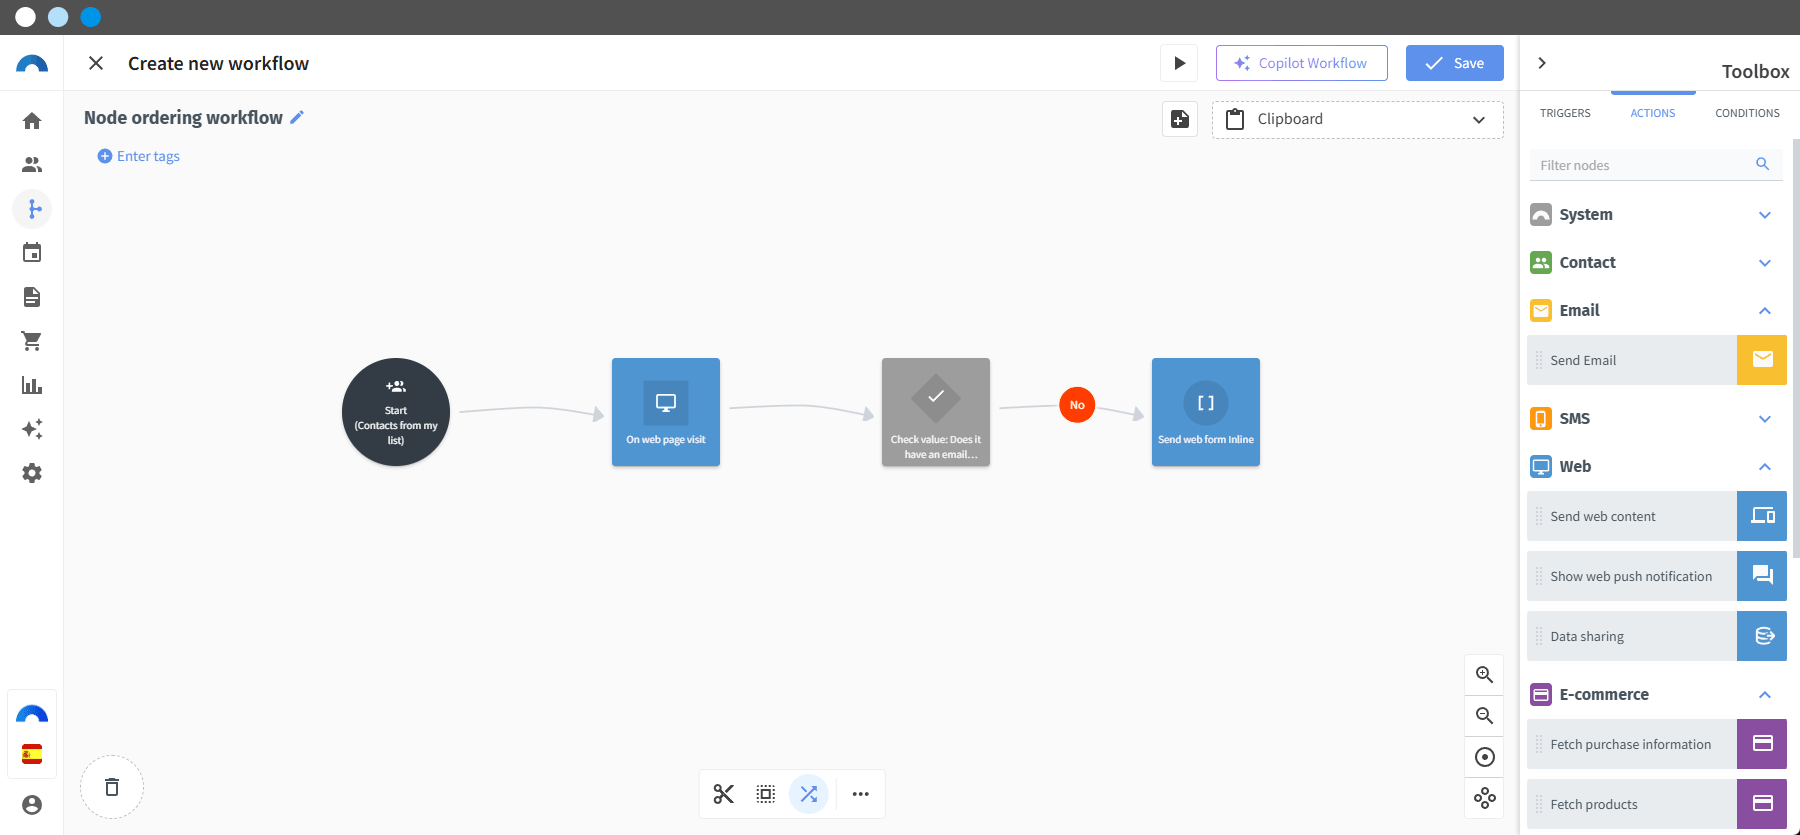Screen dimensions: 1800x835
Task: Run the workflow with the play button
Action: (1180, 63)
